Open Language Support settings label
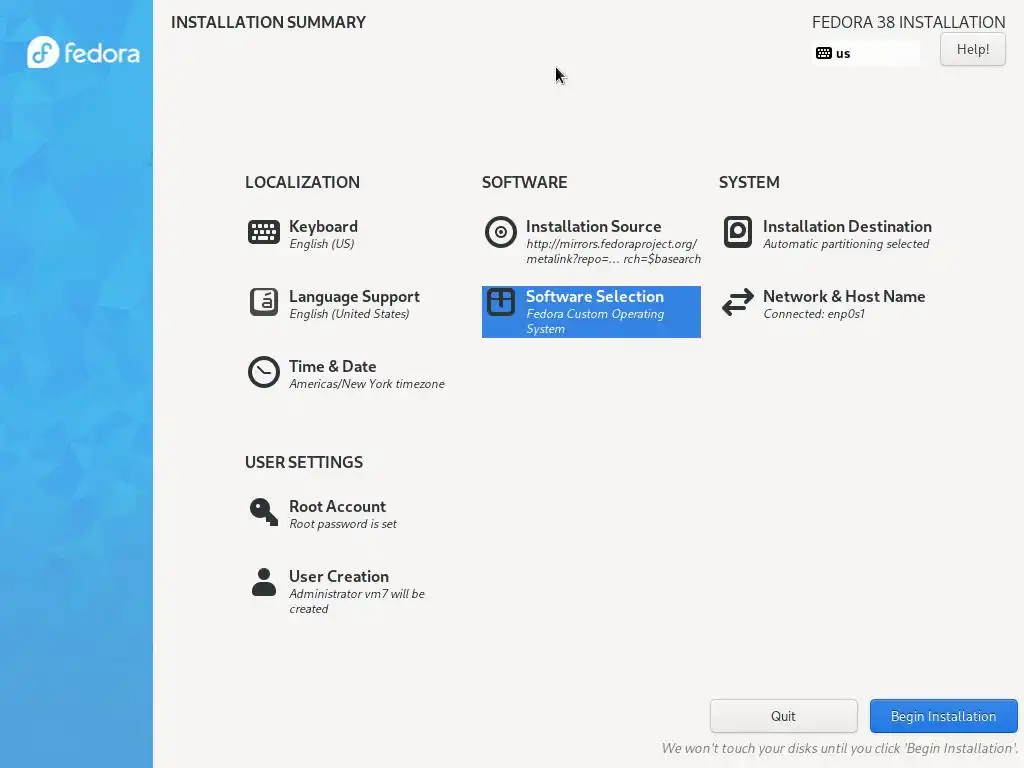Image resolution: width=1024 pixels, height=768 pixels. [355, 296]
